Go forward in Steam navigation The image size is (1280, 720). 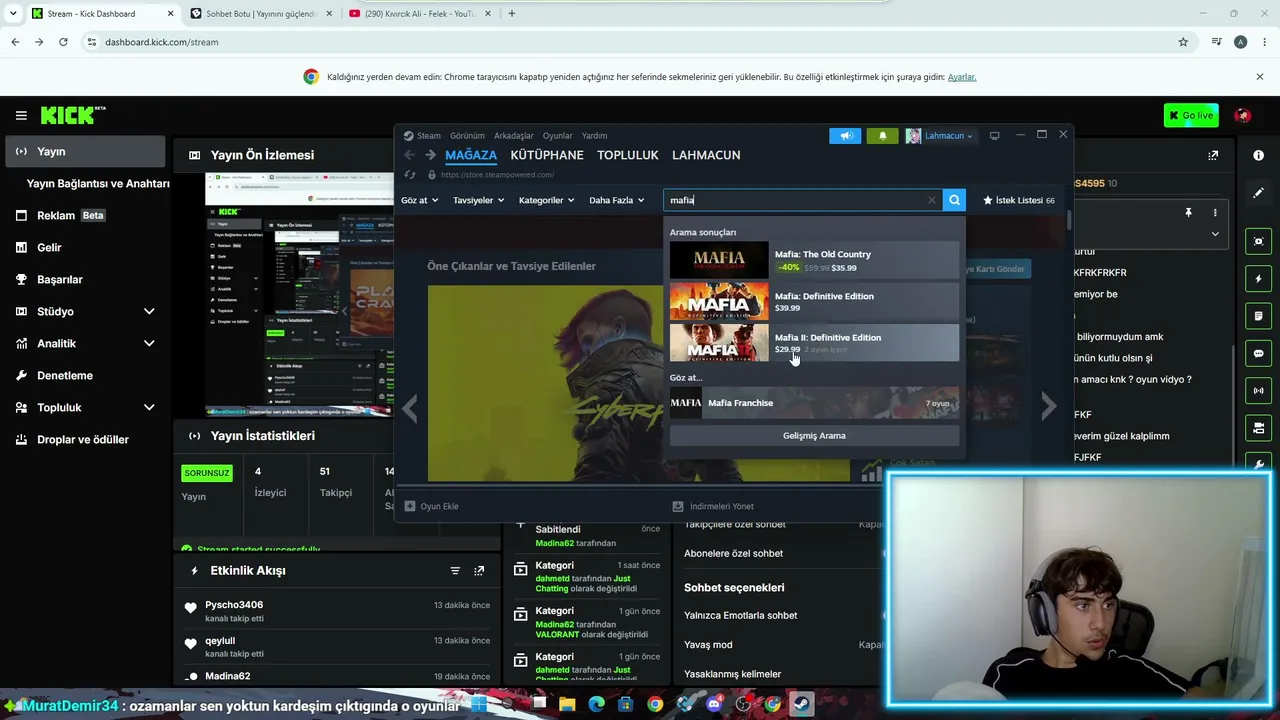click(x=430, y=155)
